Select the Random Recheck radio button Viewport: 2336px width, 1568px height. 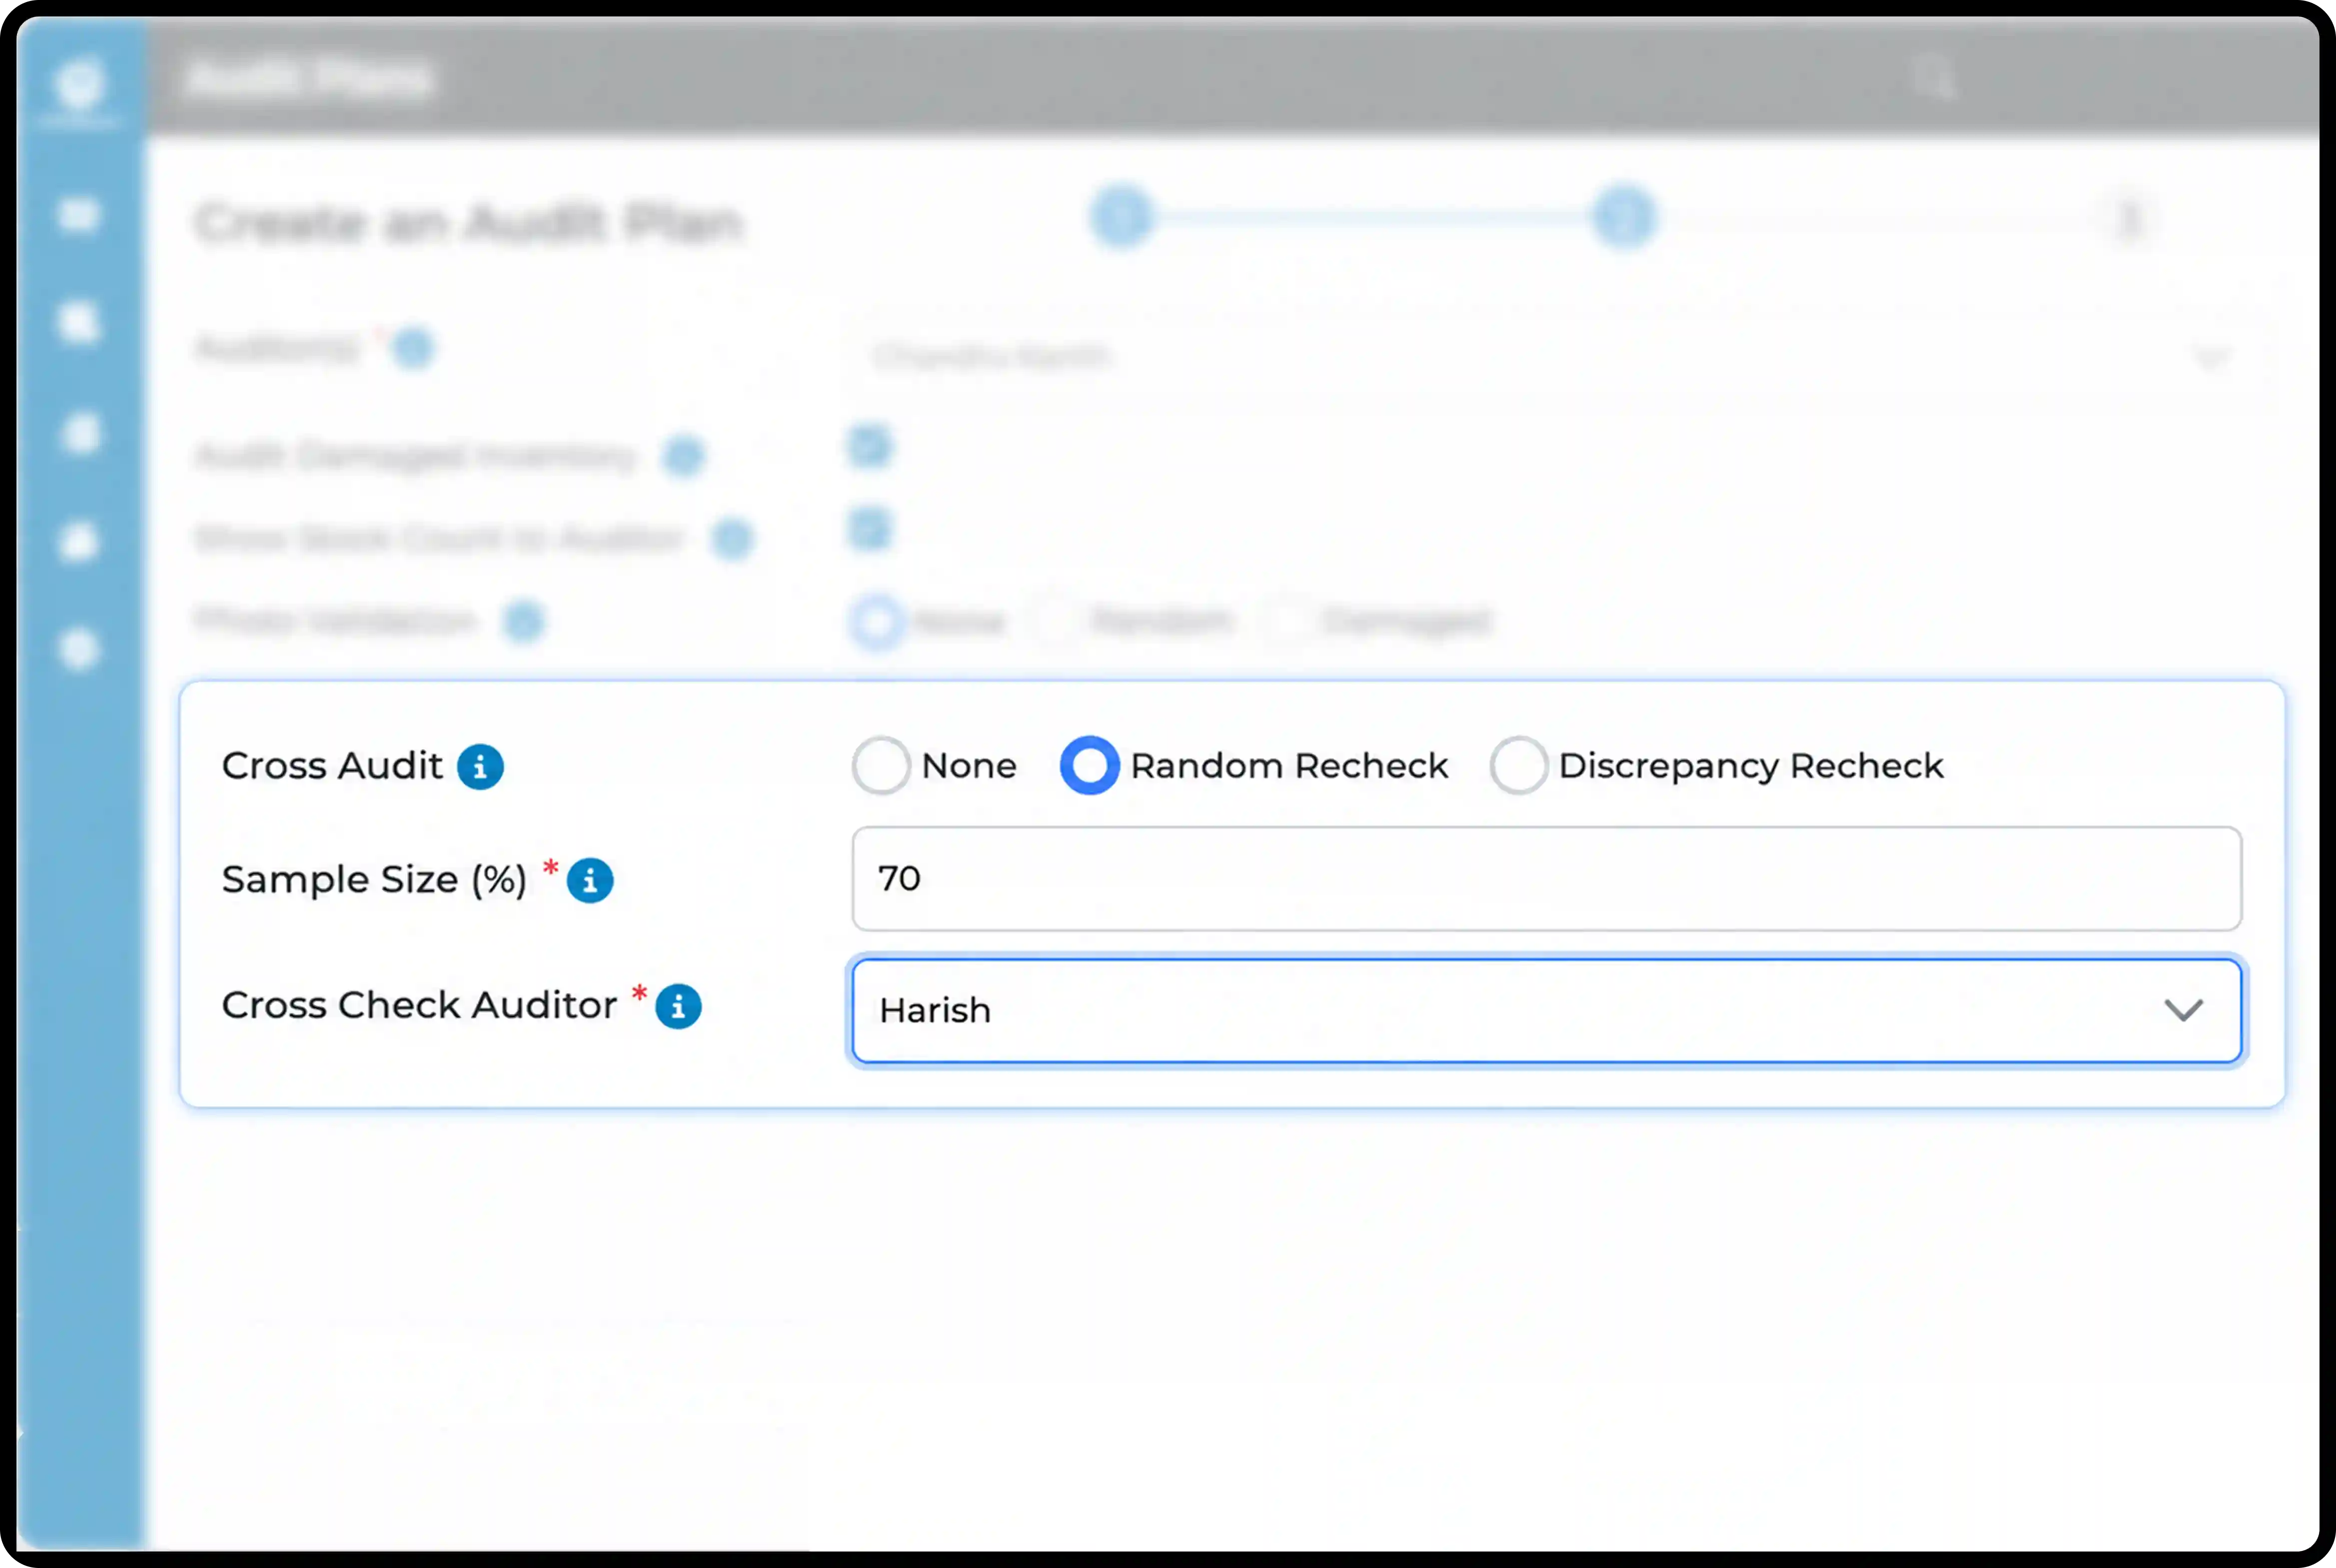(x=1089, y=766)
